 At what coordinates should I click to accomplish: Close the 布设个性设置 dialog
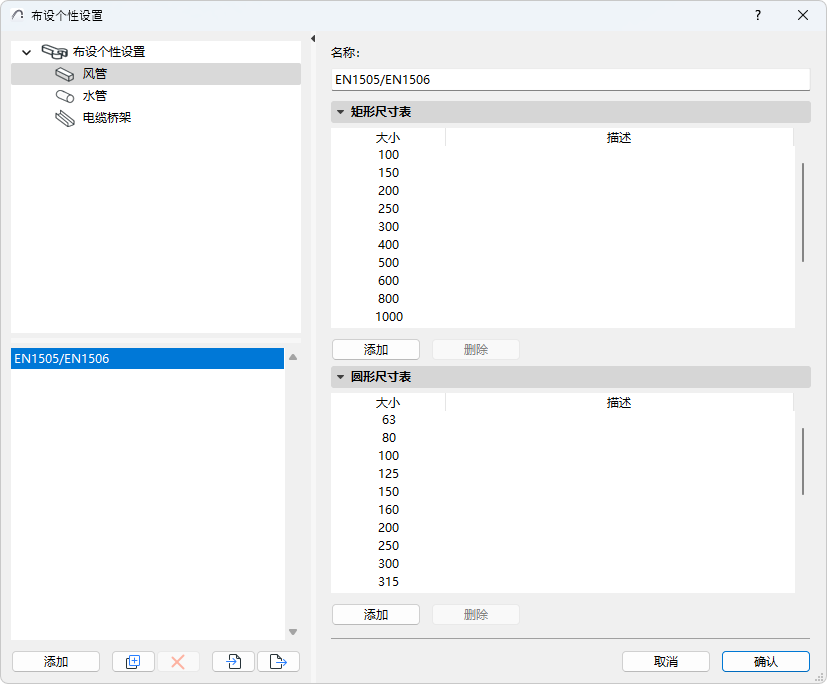pos(803,15)
